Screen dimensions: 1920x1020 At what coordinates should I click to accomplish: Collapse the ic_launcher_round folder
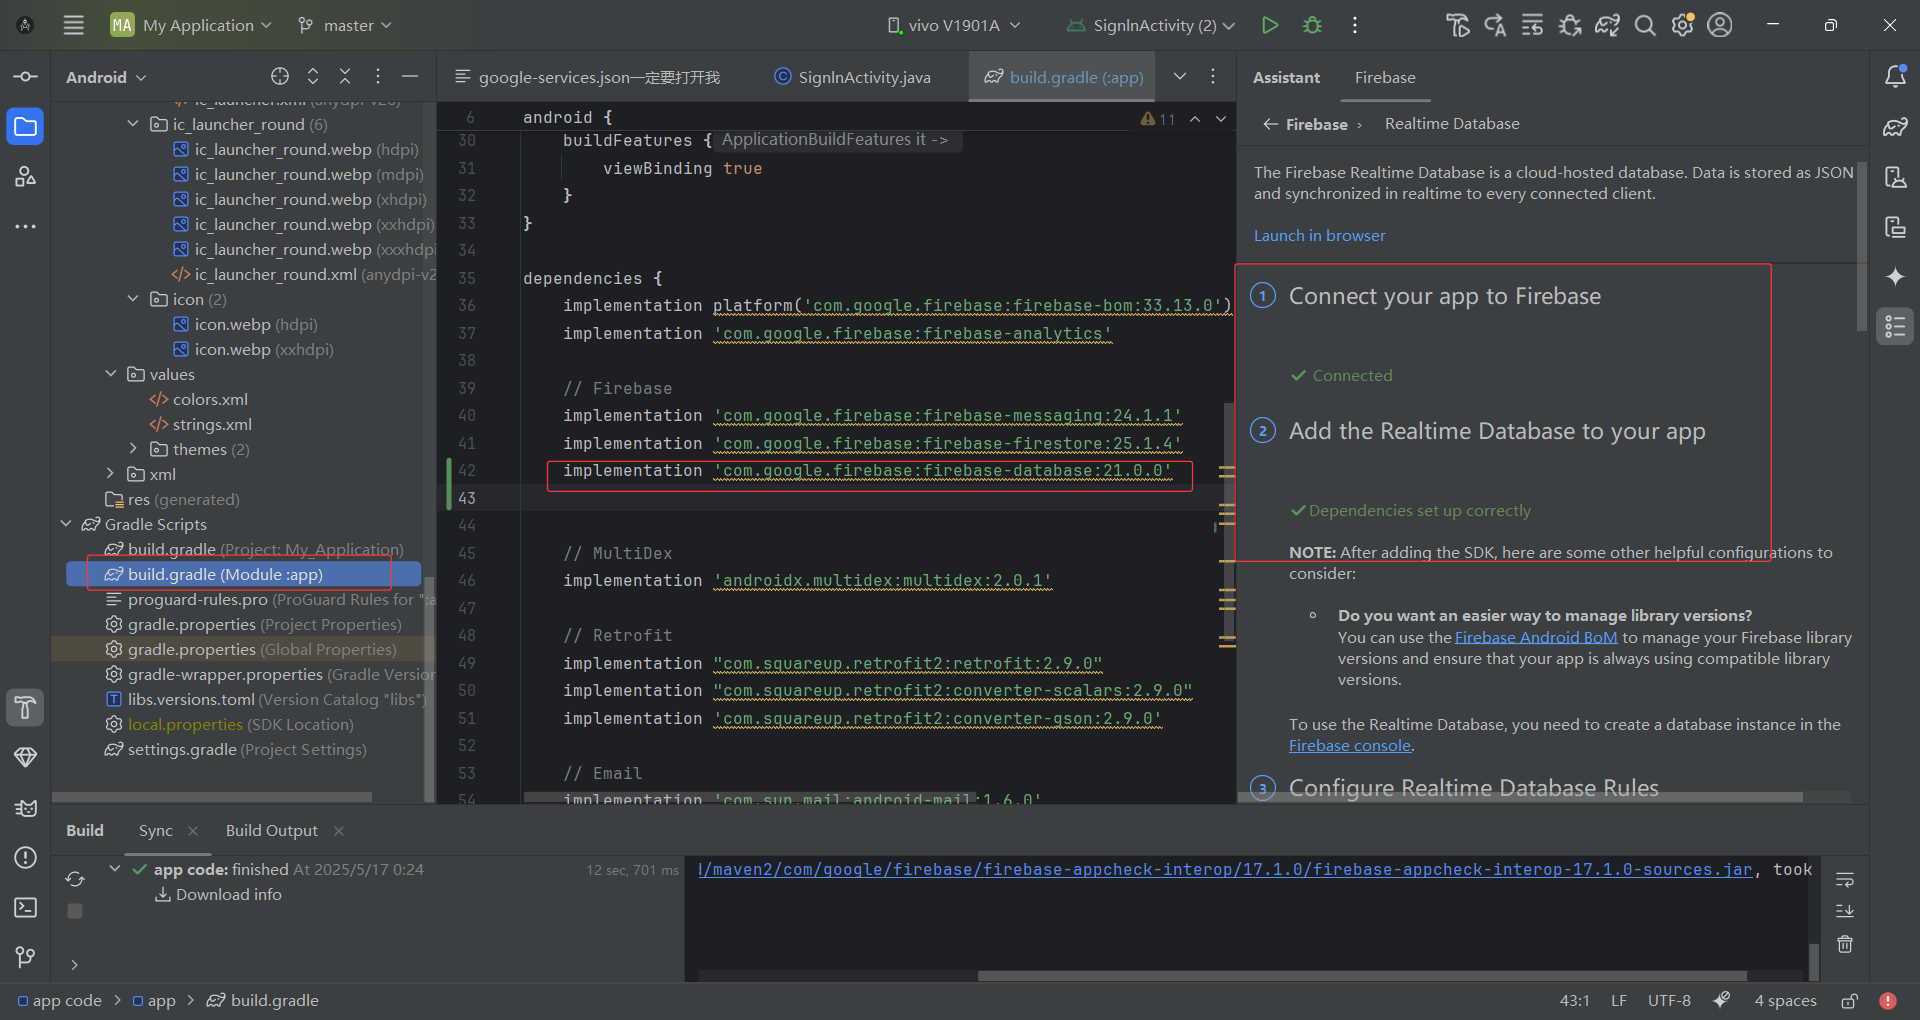tap(133, 124)
